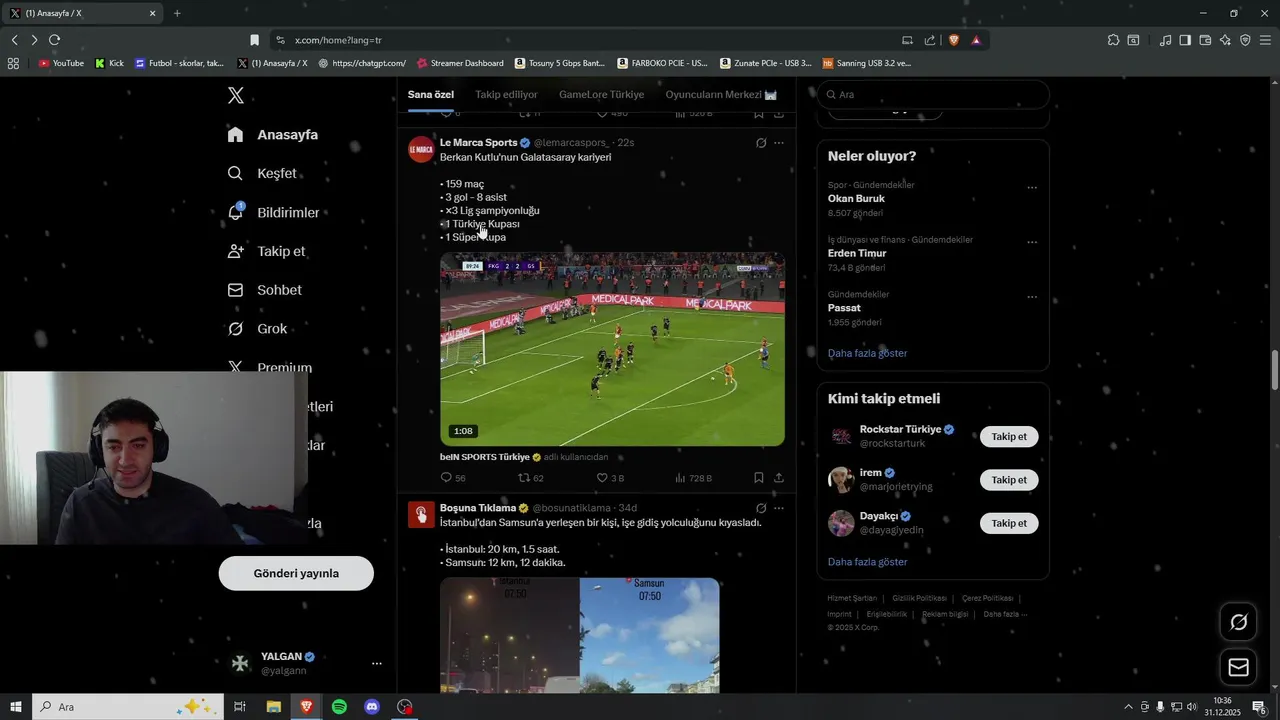Open the Oyuncuların Merkezi tab
The height and width of the screenshot is (720, 1280).
point(721,95)
